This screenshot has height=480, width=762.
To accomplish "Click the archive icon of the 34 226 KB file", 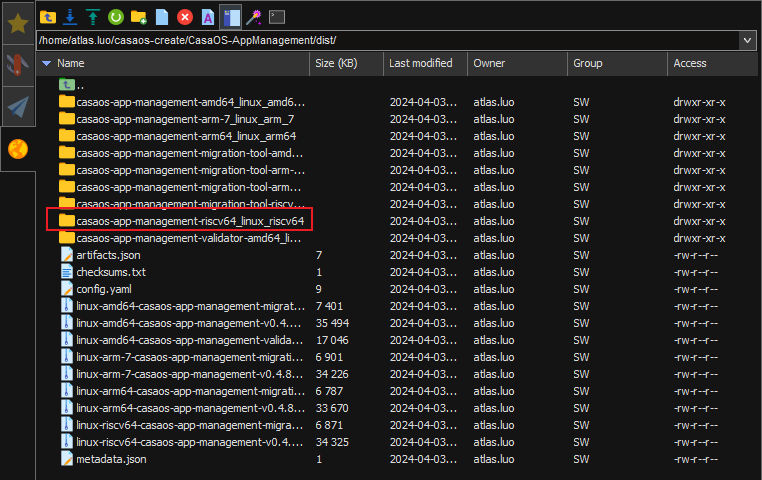I will pos(67,374).
